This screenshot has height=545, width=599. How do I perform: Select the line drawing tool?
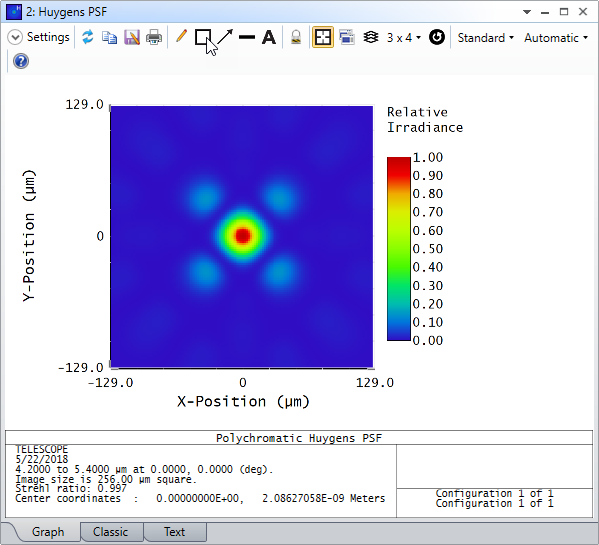tap(247, 37)
